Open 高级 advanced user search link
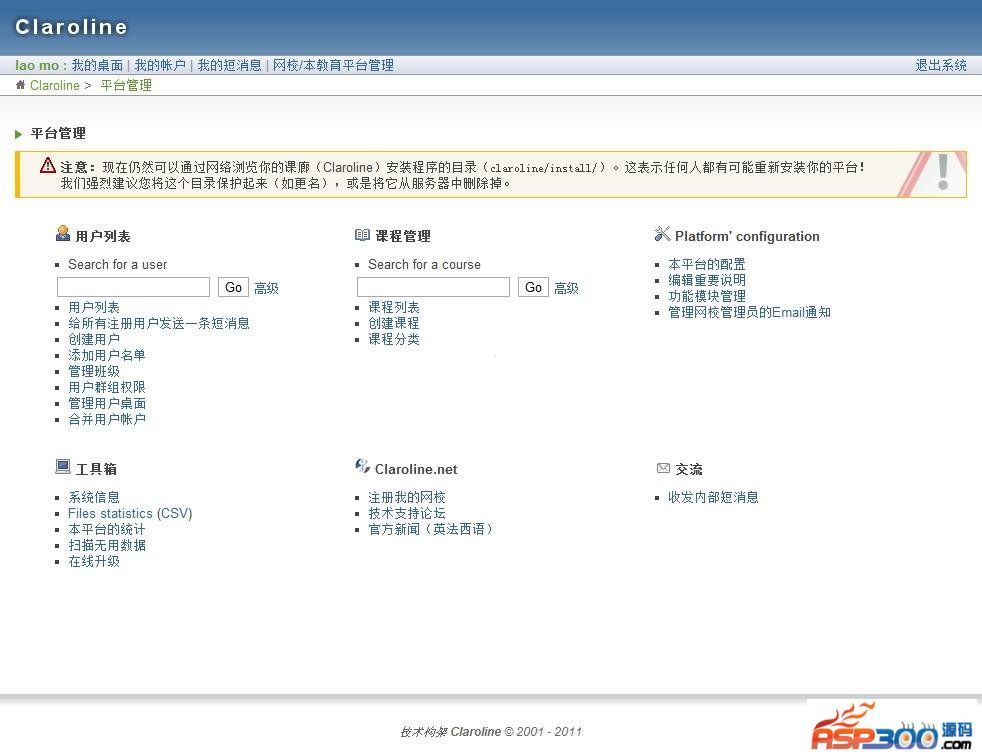Image resolution: width=982 pixels, height=754 pixels. pyautogui.click(x=266, y=288)
